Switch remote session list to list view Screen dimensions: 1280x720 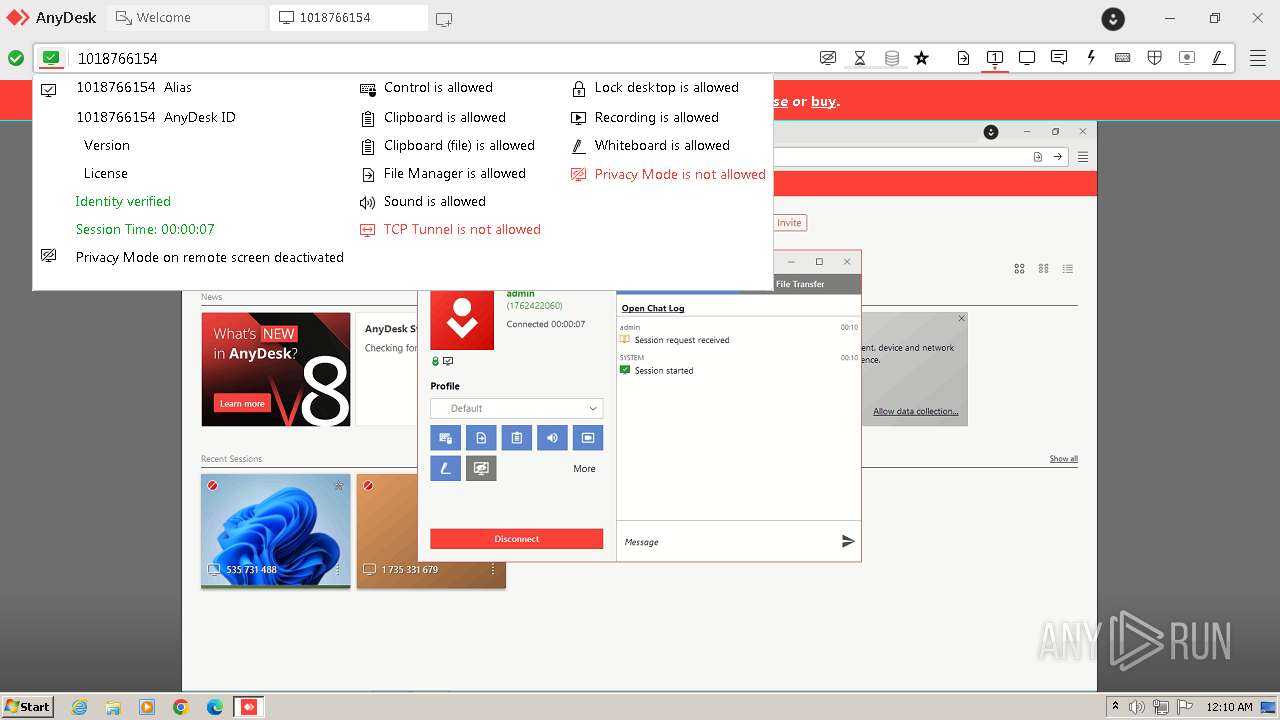point(1068,269)
